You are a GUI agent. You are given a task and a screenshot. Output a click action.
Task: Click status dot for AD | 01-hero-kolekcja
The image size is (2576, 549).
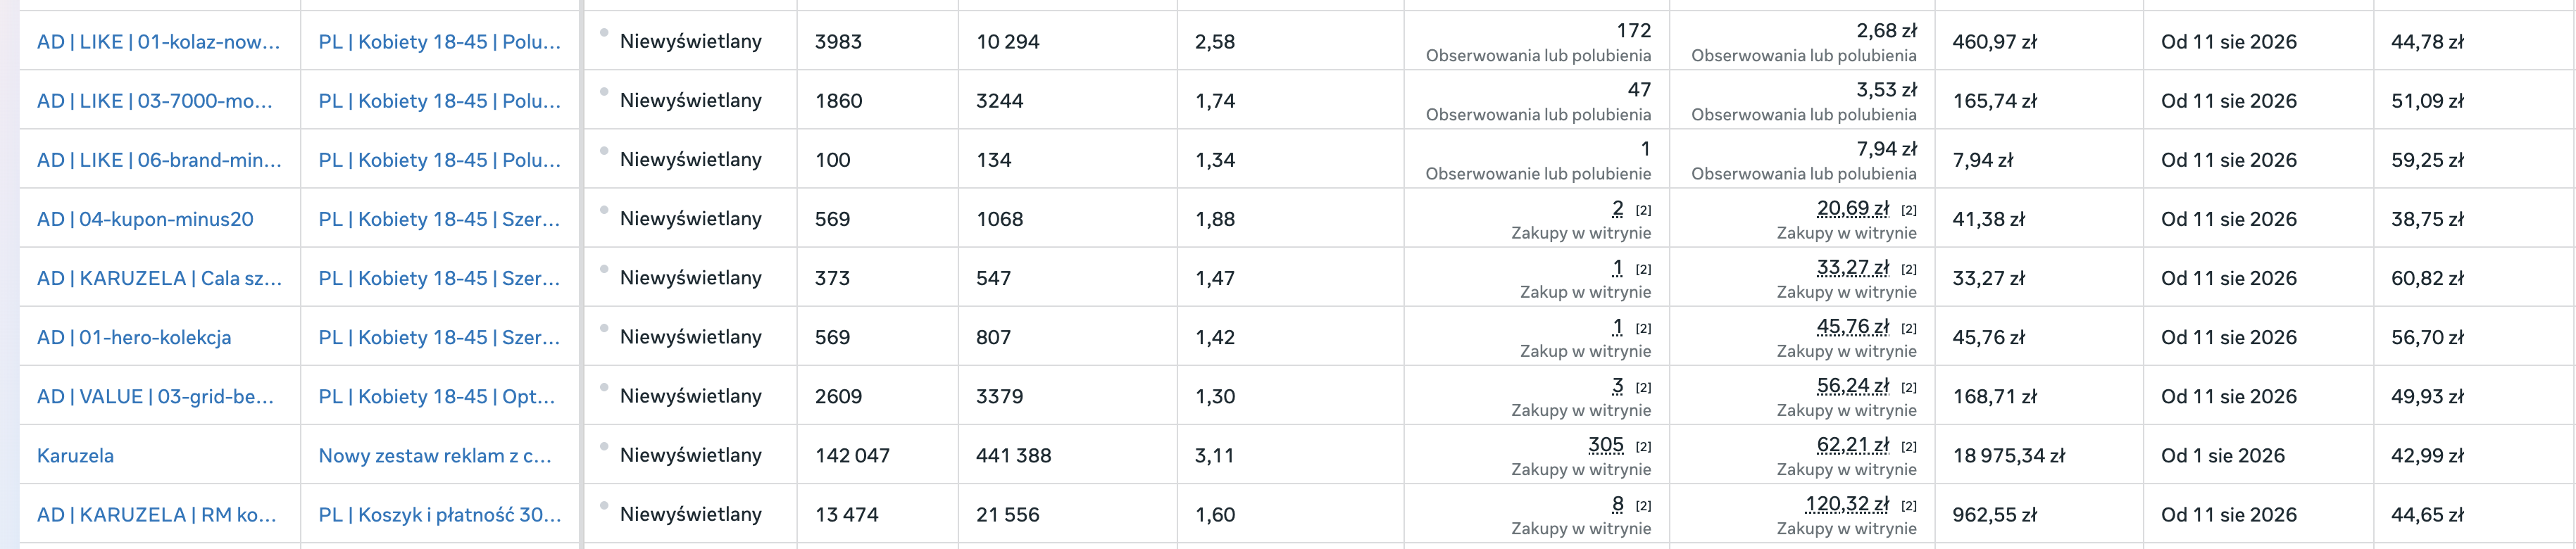tap(604, 328)
